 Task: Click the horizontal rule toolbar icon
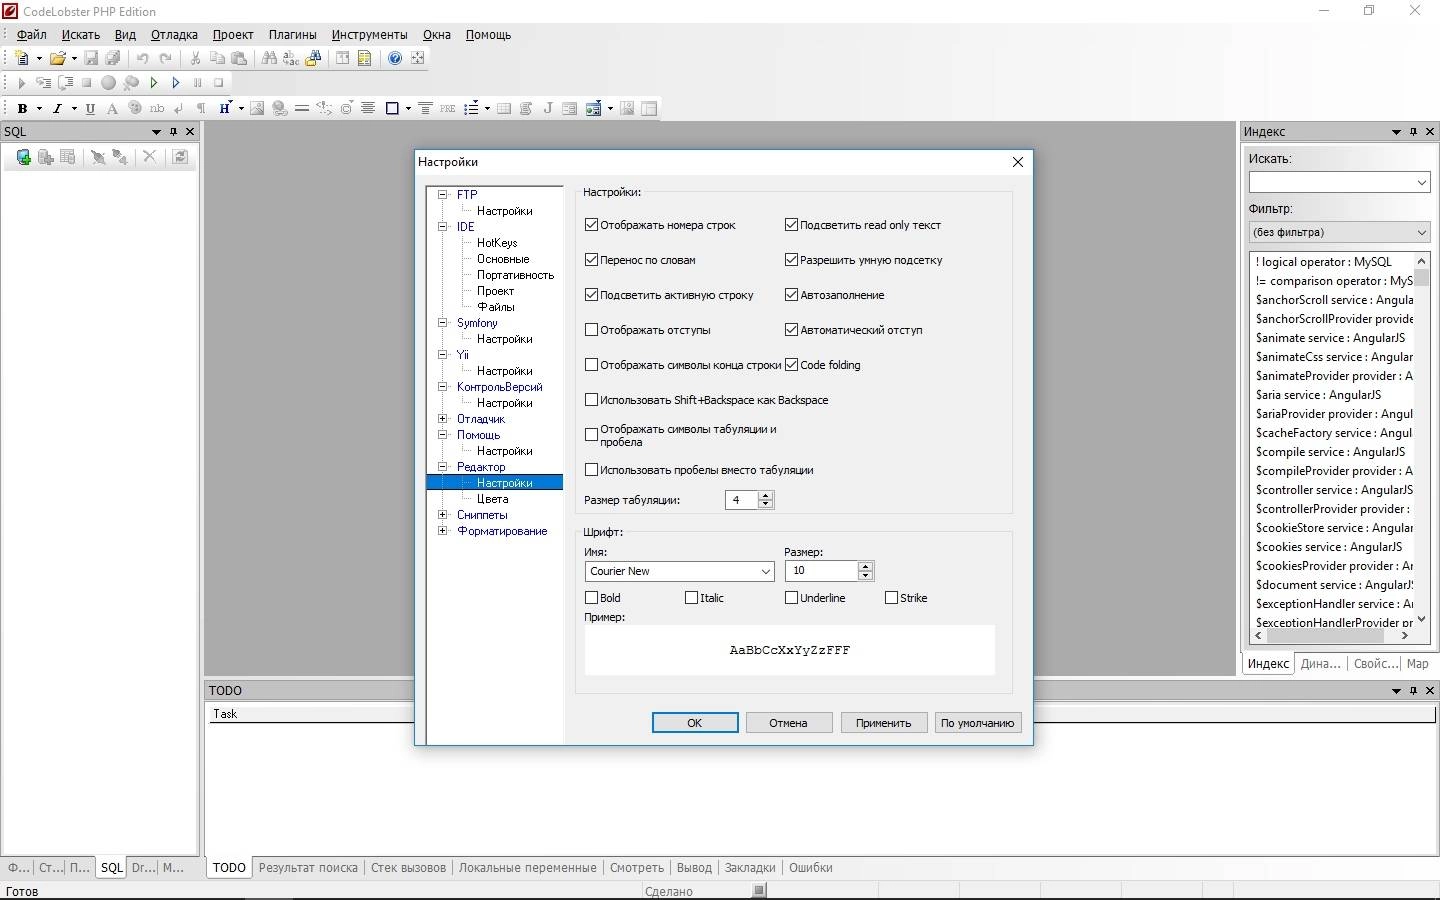[301, 108]
